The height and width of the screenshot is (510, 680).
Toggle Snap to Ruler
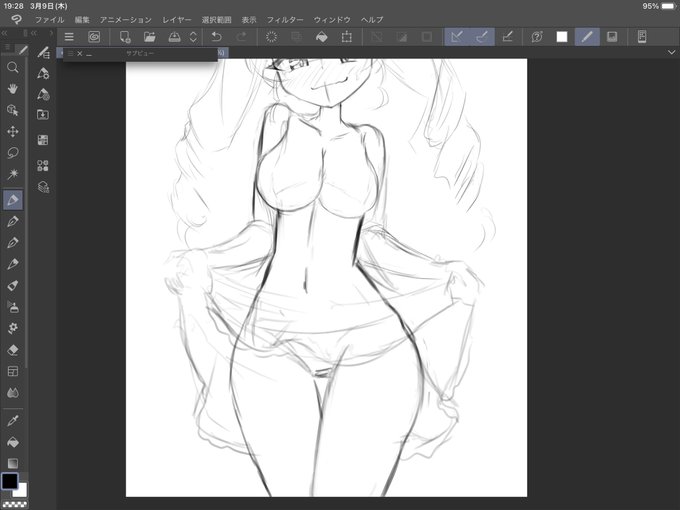point(456,37)
